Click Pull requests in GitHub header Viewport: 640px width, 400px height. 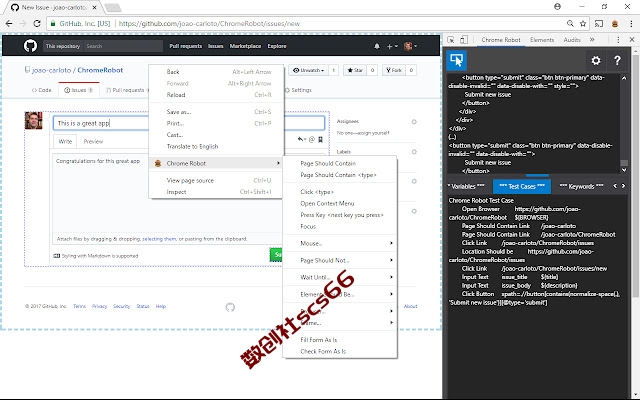pyautogui.click(x=186, y=46)
